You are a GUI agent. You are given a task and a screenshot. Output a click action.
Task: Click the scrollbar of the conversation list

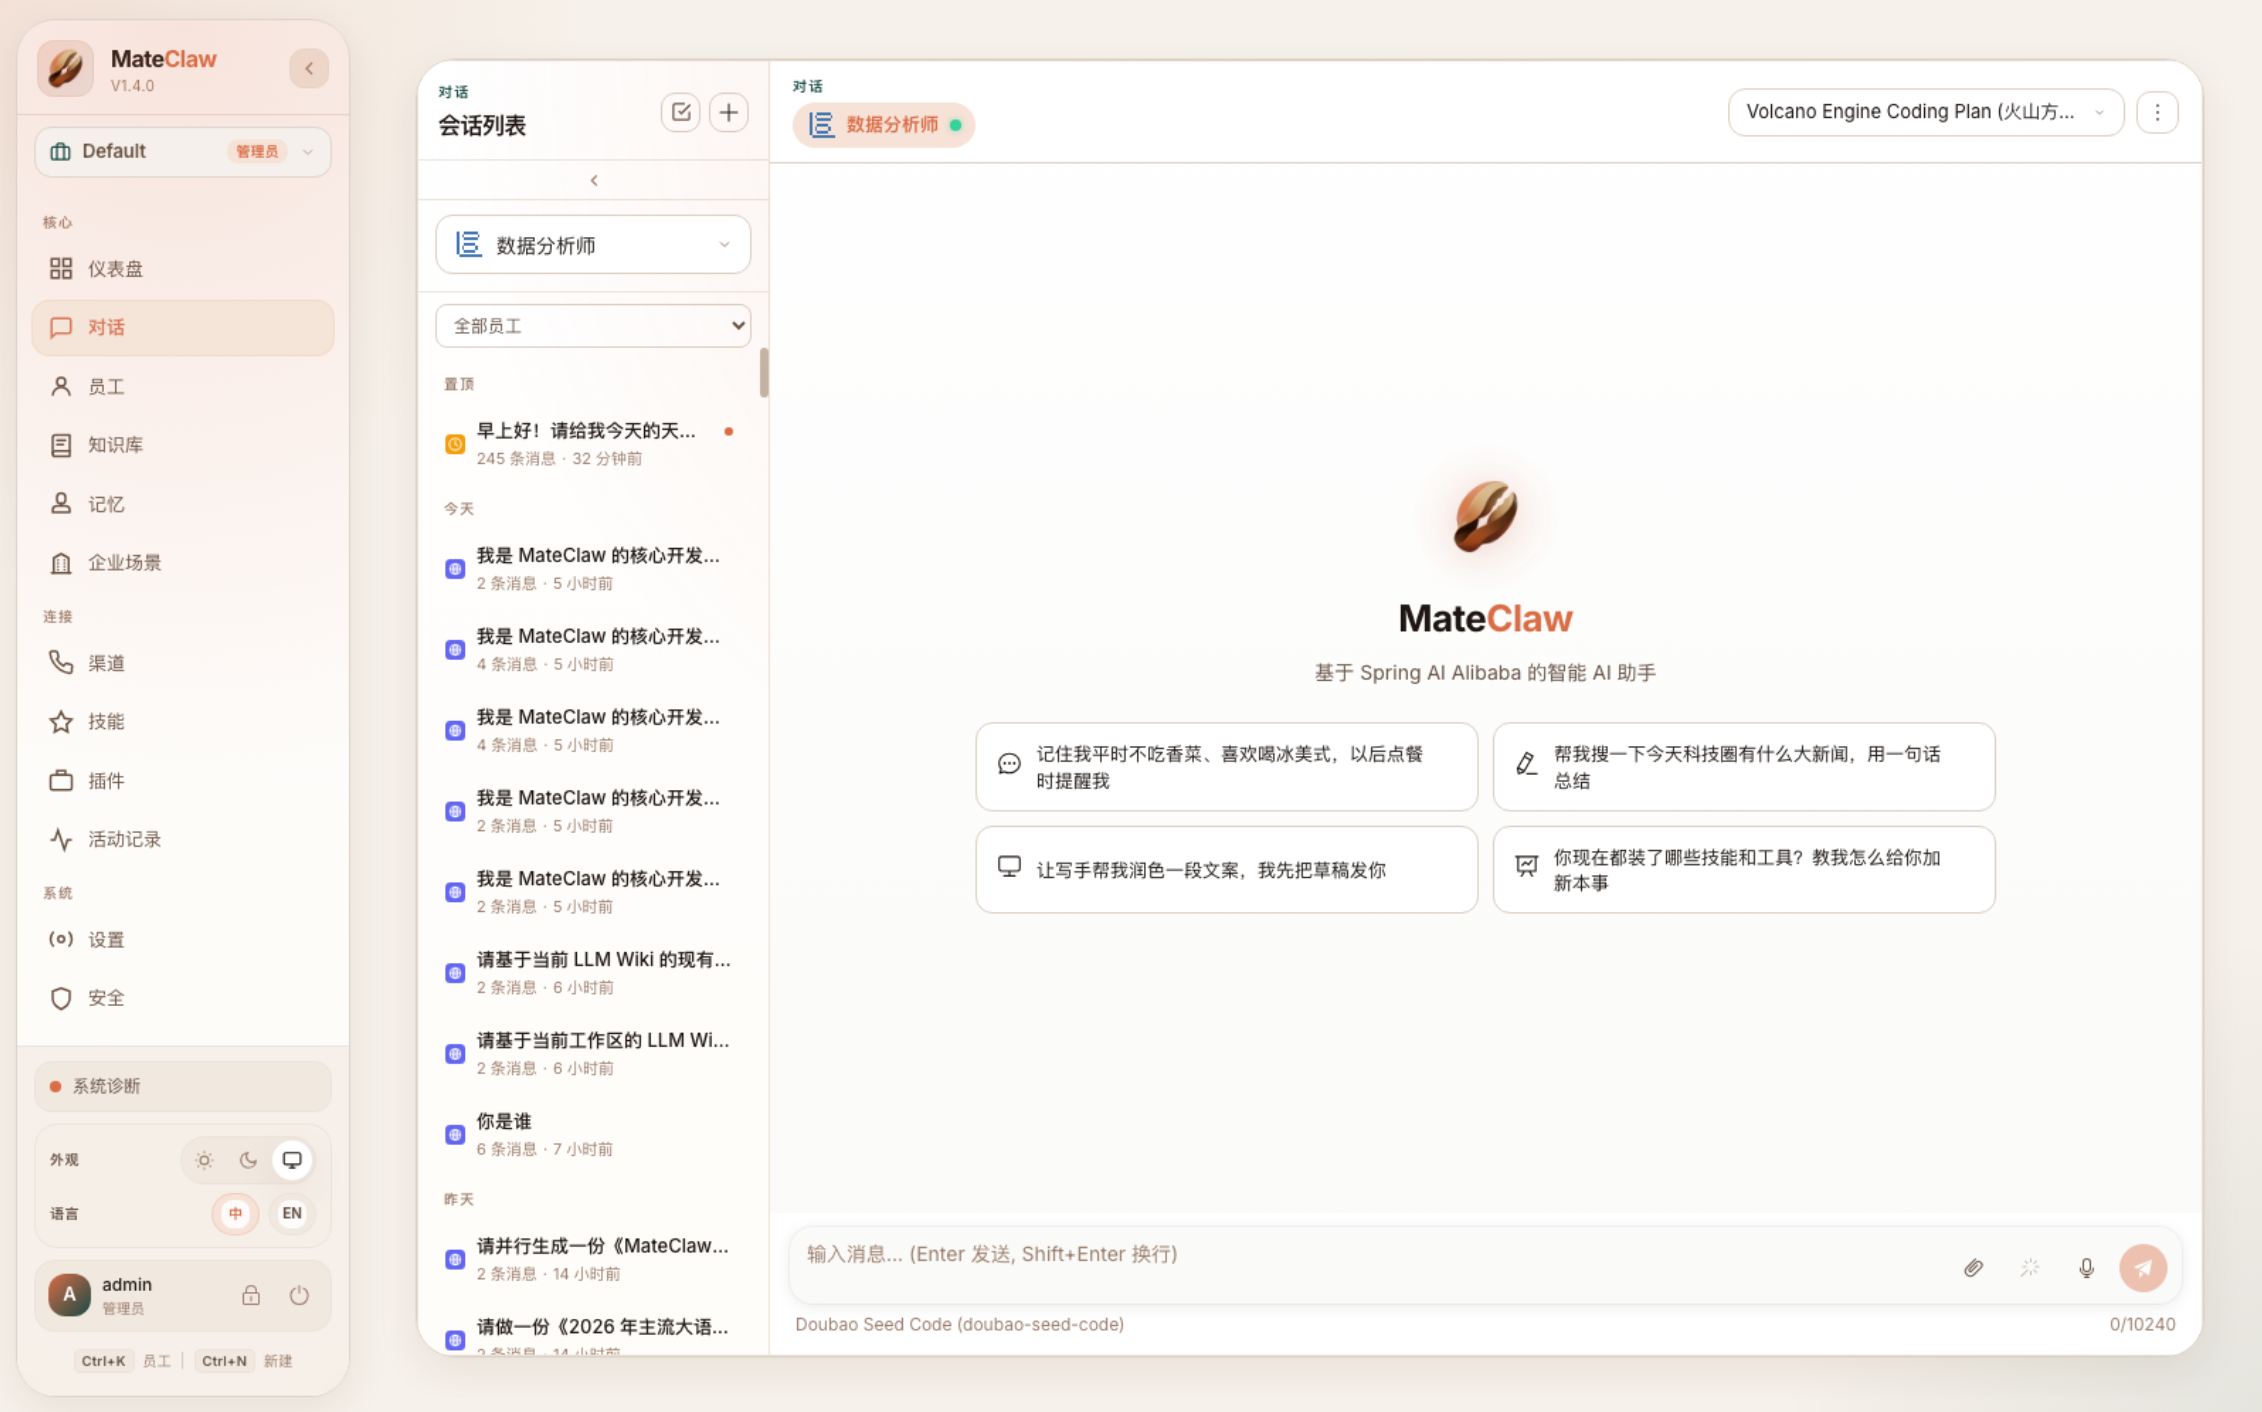tap(764, 373)
